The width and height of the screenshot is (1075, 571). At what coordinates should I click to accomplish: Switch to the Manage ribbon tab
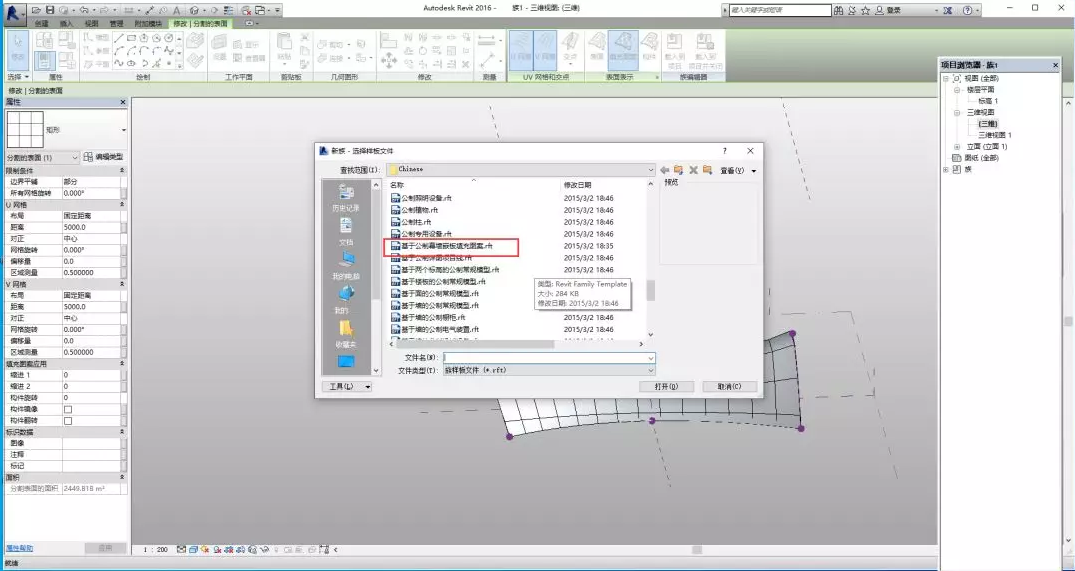tap(117, 23)
